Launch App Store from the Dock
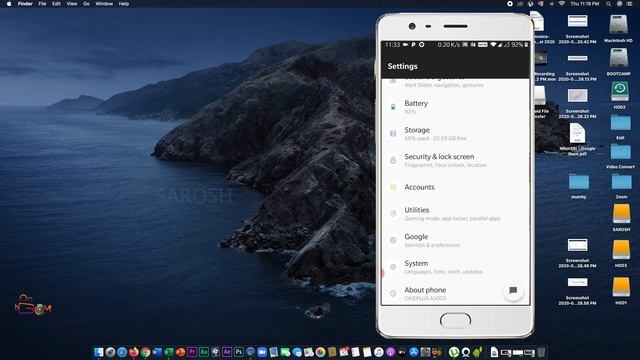This screenshot has height=360, width=640. tap(414, 352)
